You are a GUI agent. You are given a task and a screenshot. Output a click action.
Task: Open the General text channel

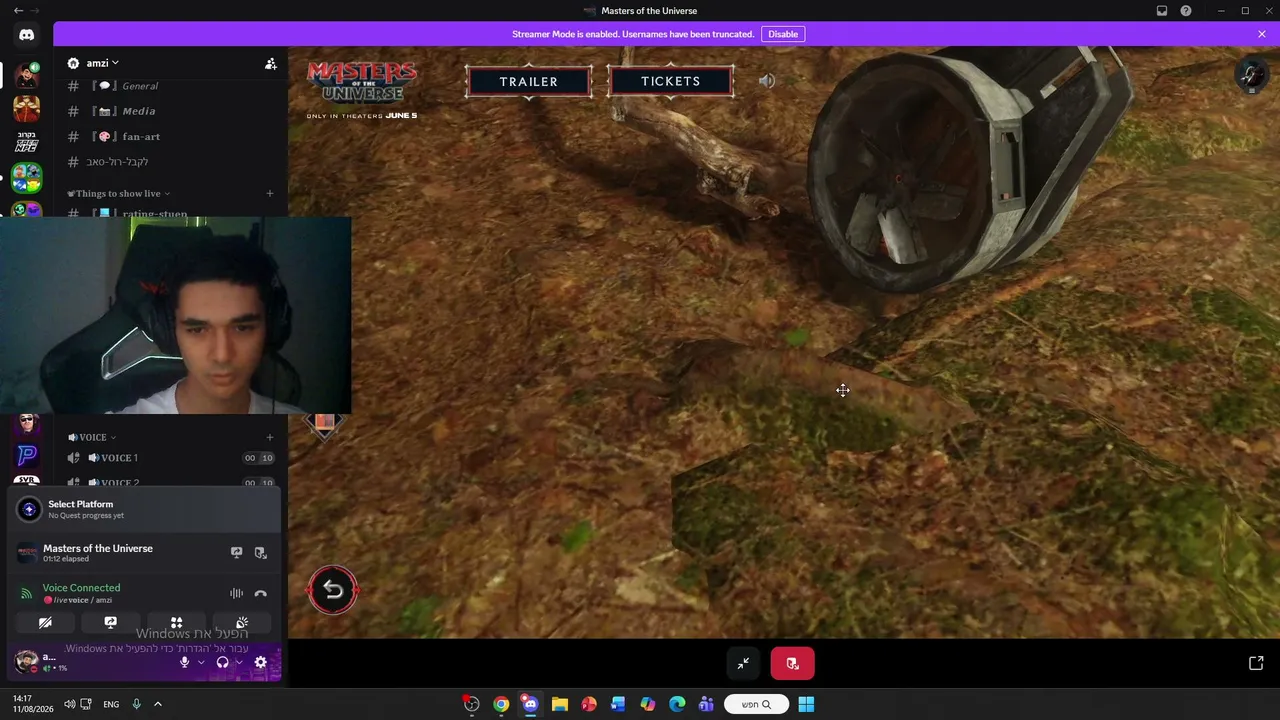pos(170,86)
